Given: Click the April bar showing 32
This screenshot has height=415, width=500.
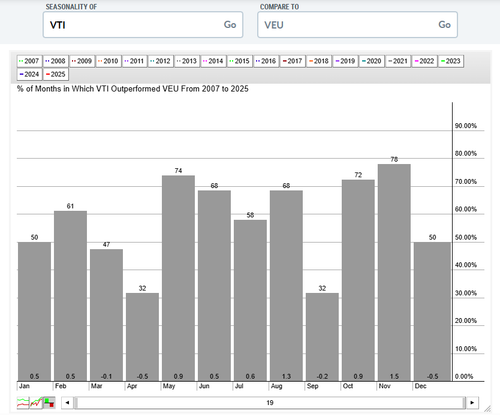Looking at the screenshot, I should point(142,337).
